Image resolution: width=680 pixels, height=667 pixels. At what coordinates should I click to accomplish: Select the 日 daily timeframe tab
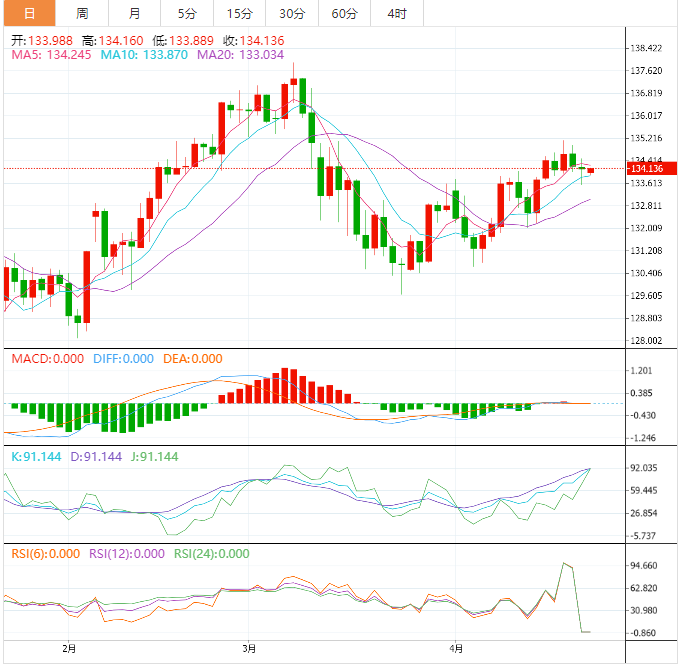pos(29,13)
